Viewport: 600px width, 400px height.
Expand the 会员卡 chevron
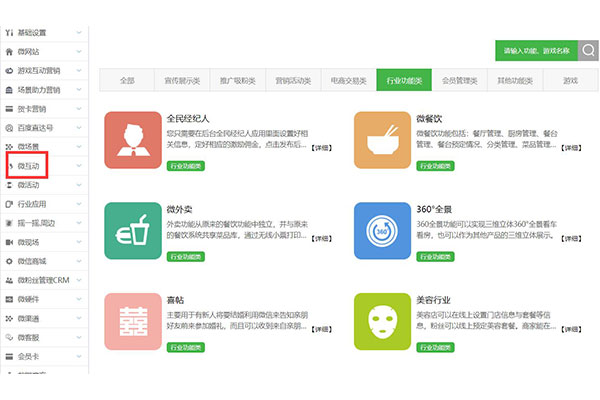coord(79,356)
